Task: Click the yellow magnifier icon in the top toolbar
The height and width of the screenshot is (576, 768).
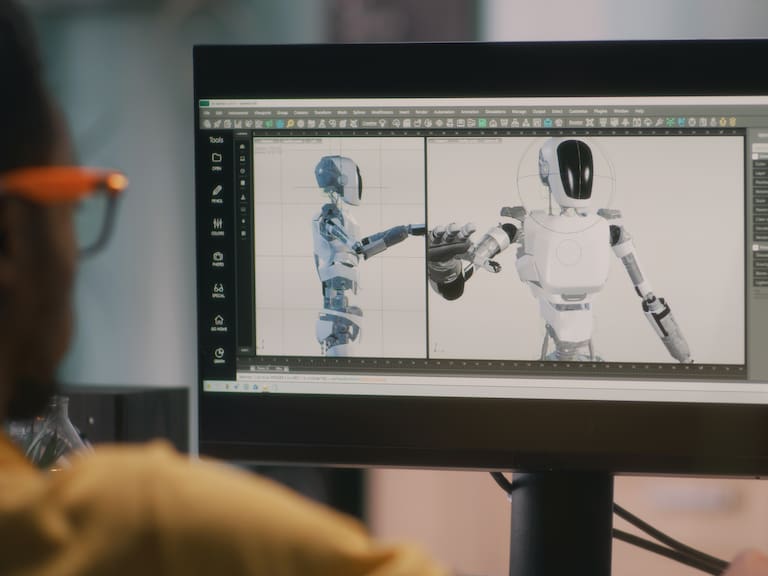Action: point(290,124)
